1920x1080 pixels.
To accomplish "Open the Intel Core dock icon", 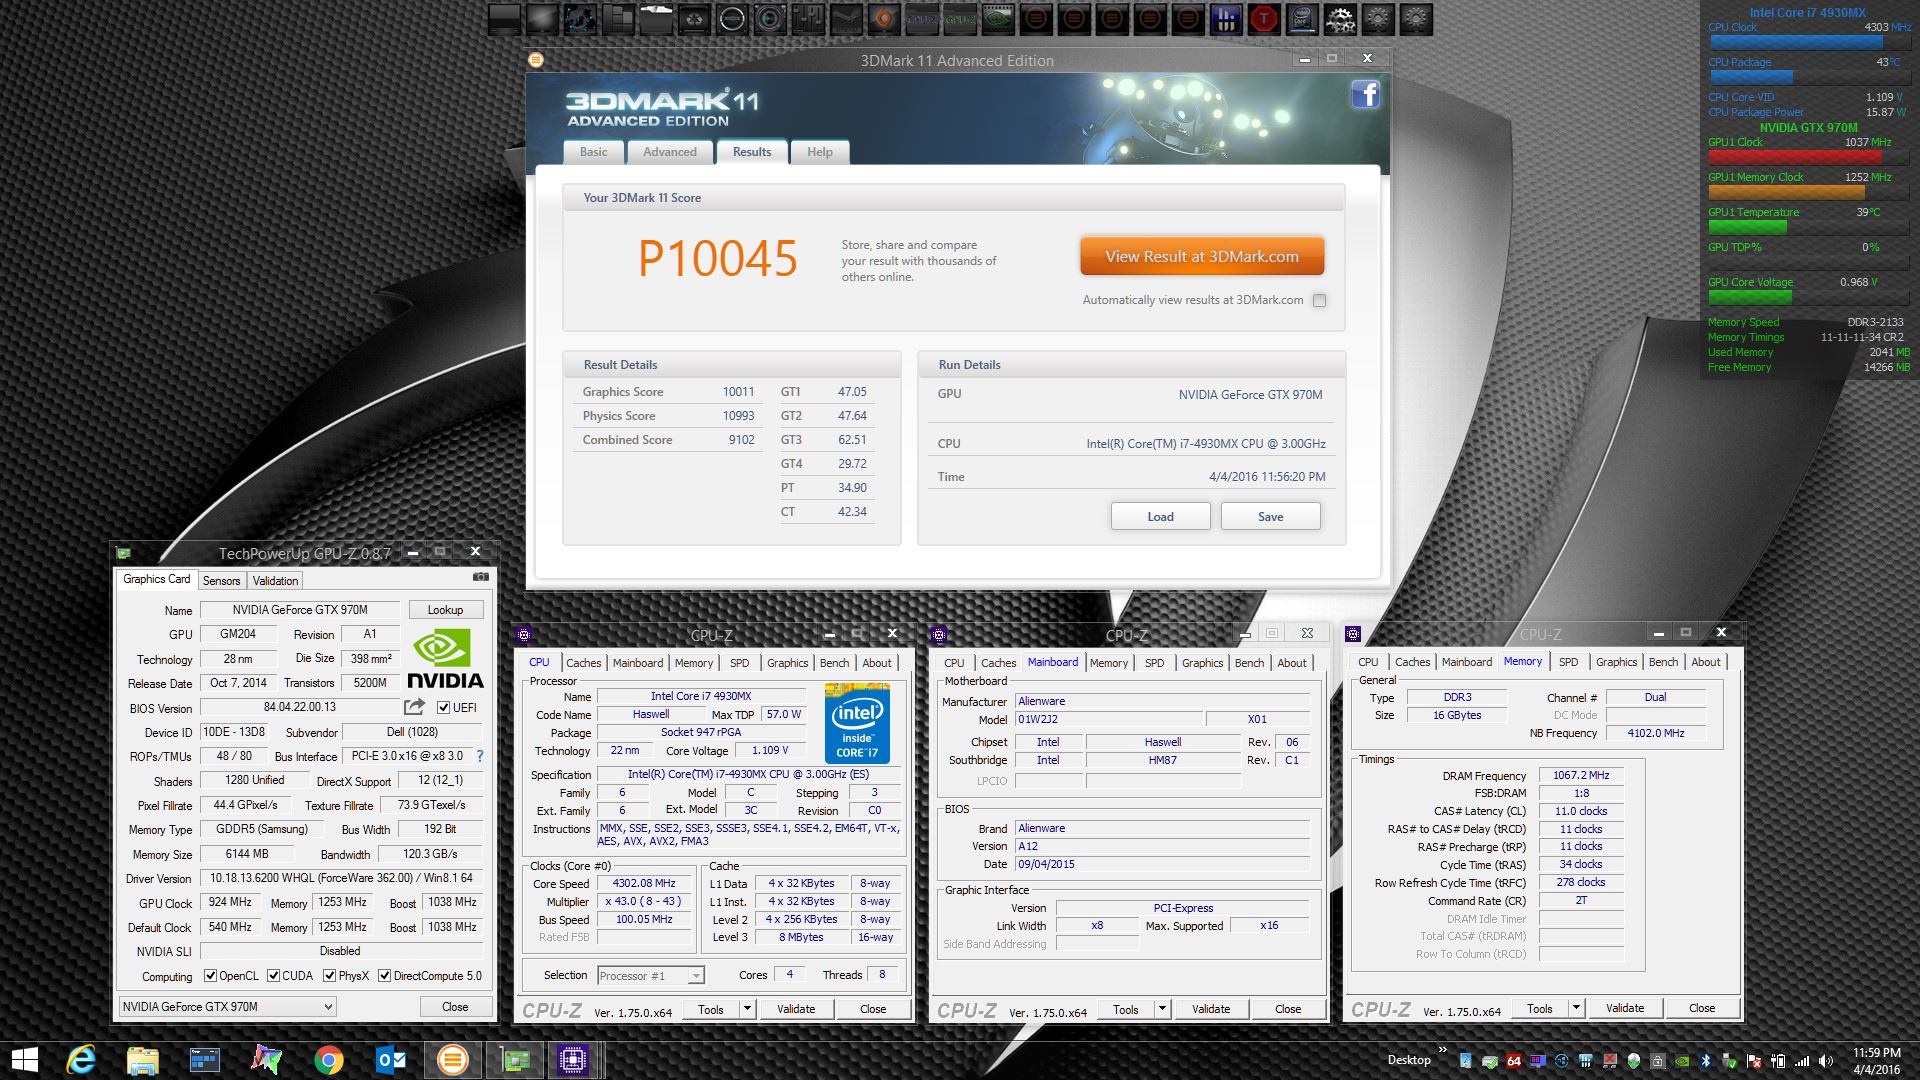I will (1302, 18).
